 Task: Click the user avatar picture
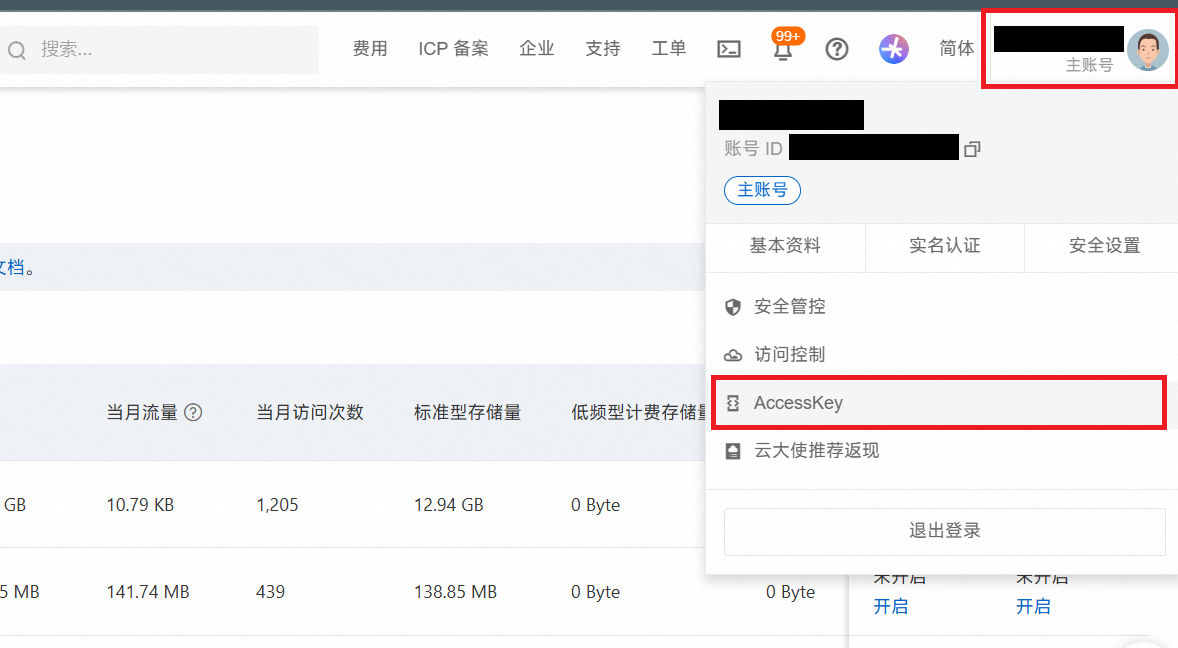click(x=1147, y=50)
